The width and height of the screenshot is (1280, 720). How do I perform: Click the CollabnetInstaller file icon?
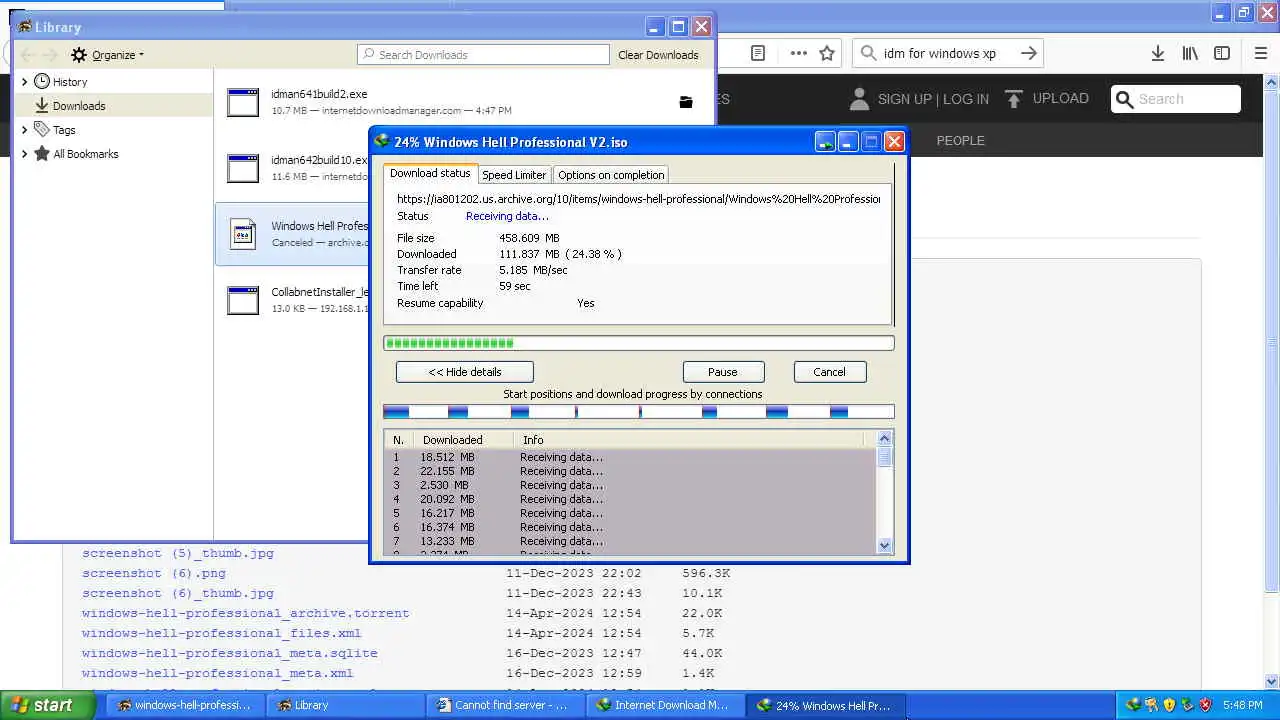pyautogui.click(x=243, y=300)
